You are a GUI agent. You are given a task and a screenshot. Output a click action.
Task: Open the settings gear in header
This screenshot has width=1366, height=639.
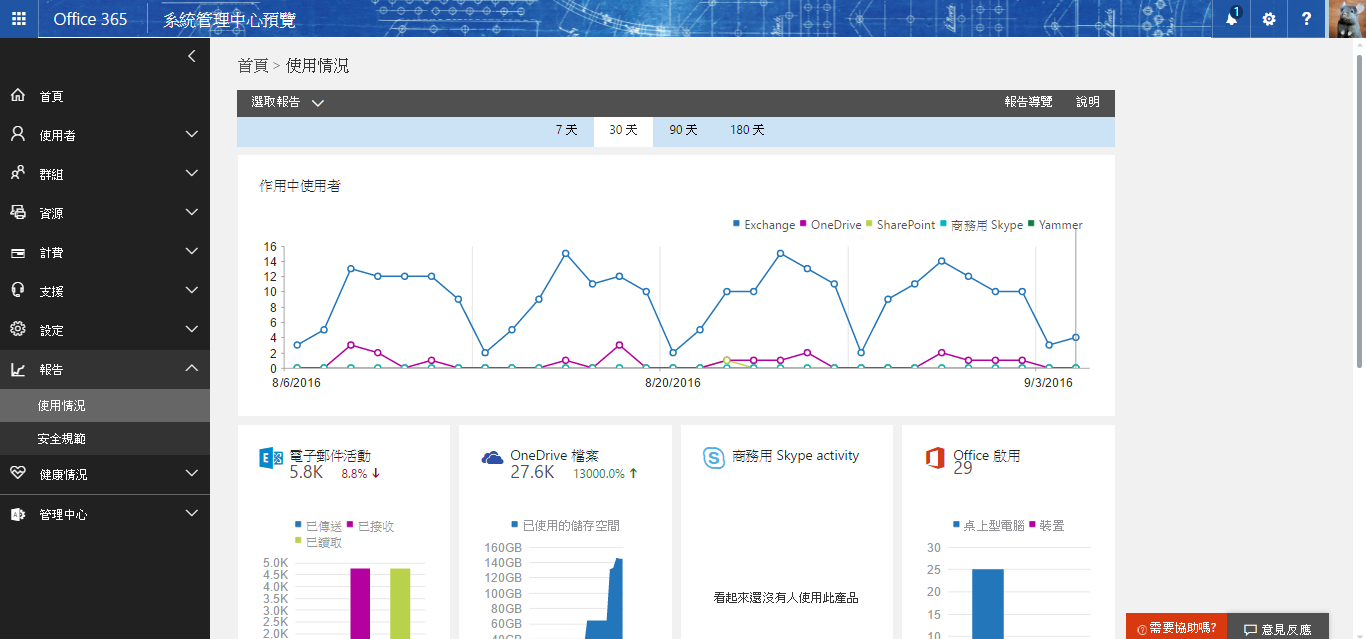[x=1269, y=19]
